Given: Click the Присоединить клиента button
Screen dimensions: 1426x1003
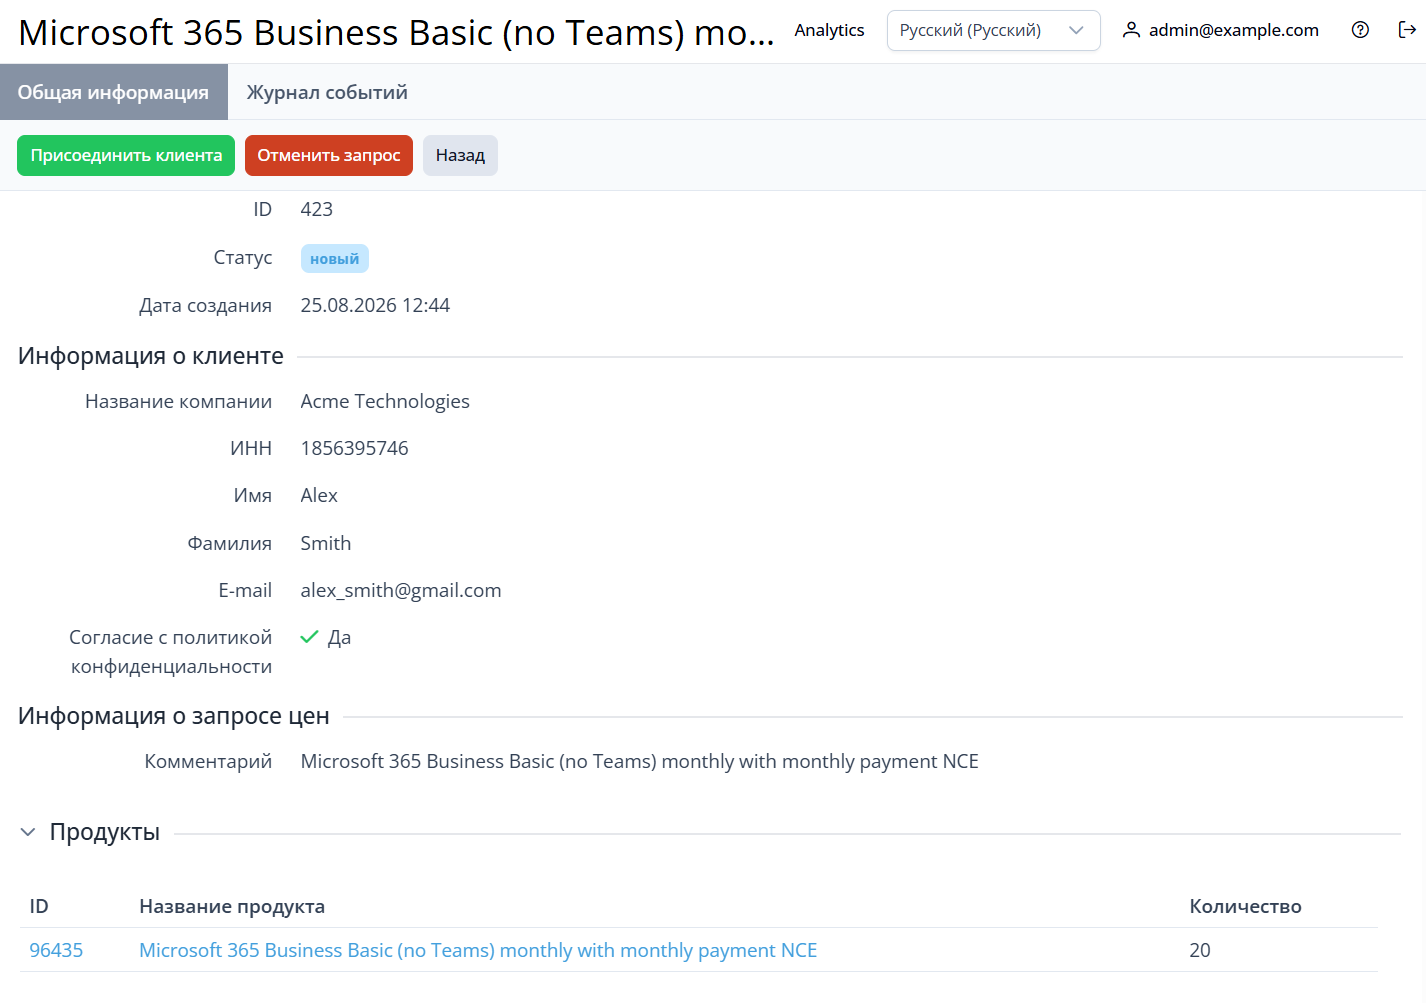Looking at the screenshot, I should (x=126, y=155).
